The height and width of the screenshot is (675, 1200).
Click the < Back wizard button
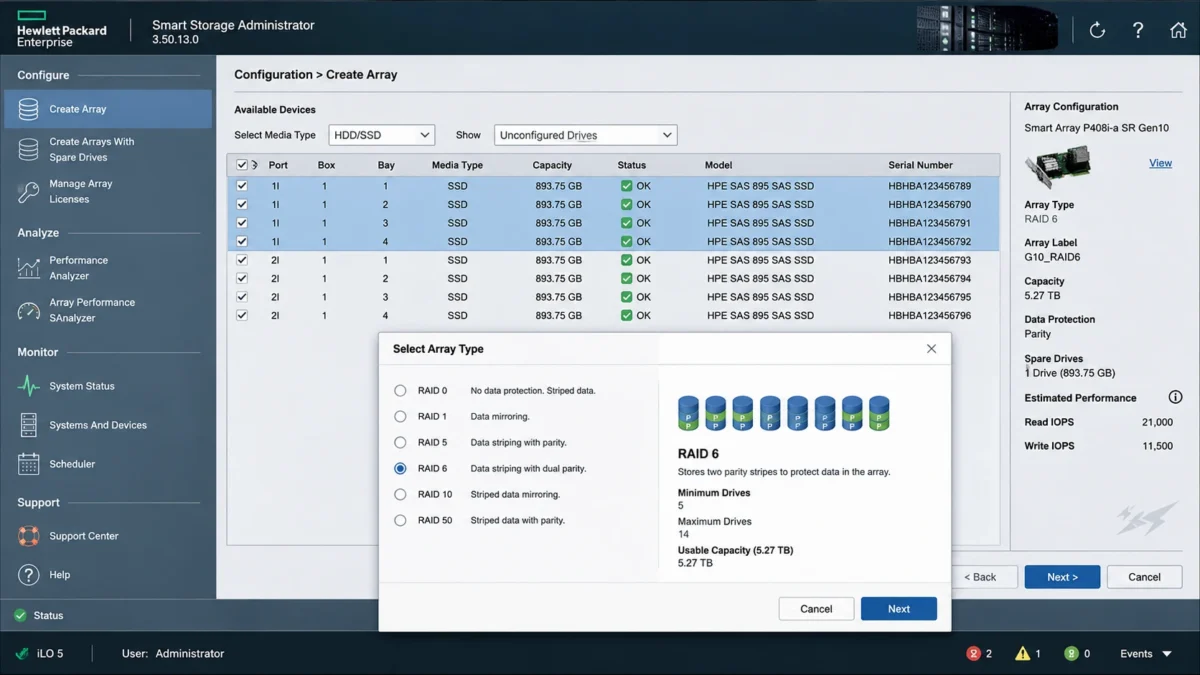(x=980, y=577)
